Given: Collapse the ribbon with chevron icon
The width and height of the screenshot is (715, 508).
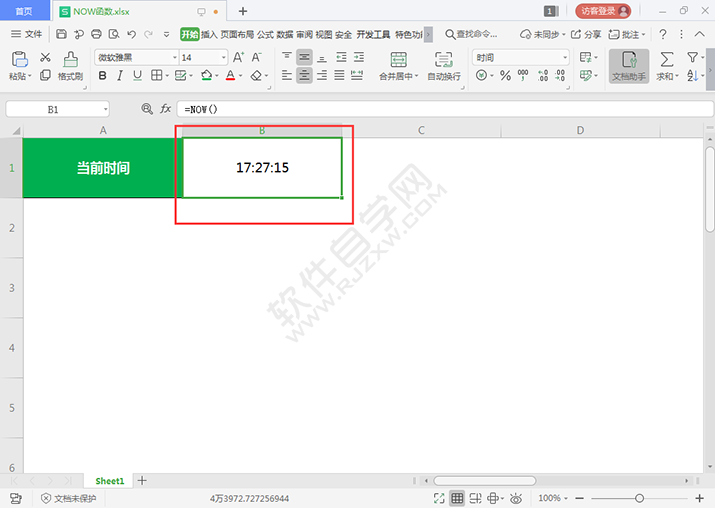Looking at the screenshot, I should 699,34.
